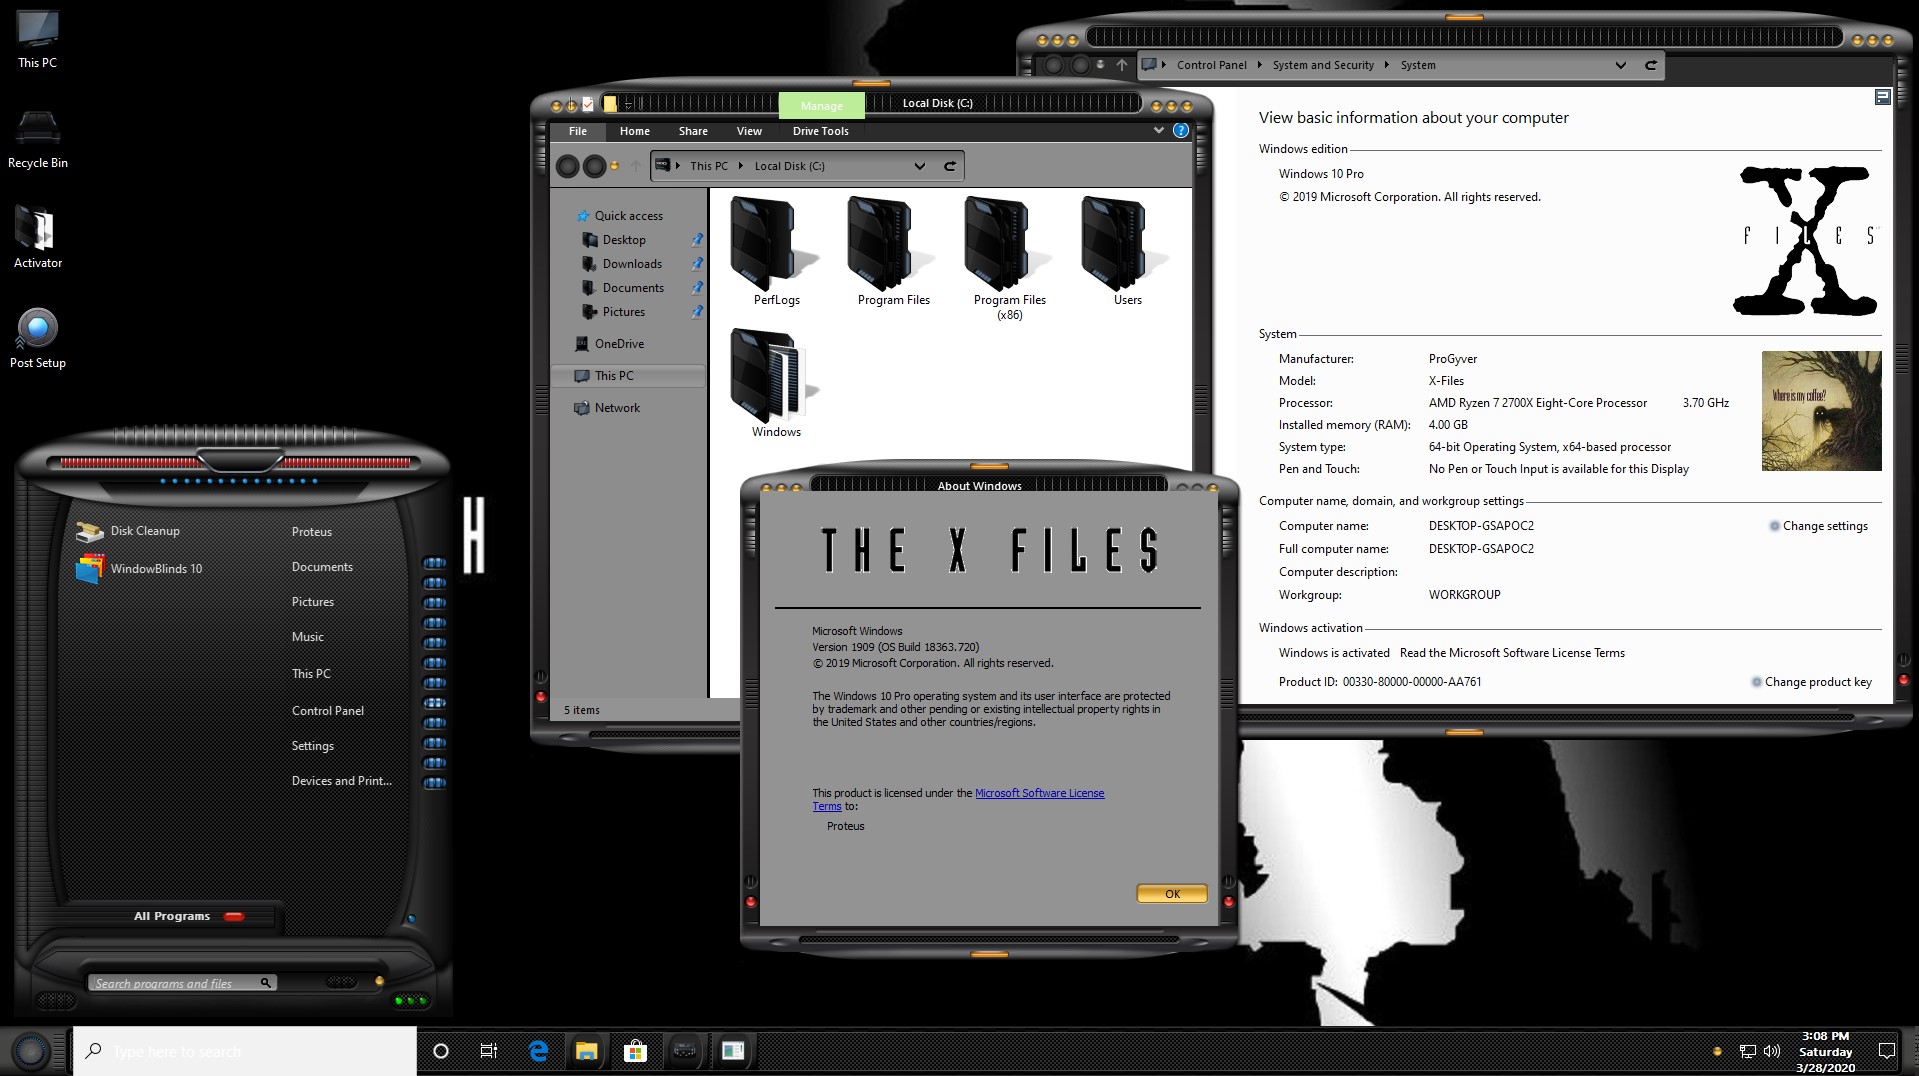Open Control Panel from the Start menu
Screen dimensions: 1919x1076
coord(328,711)
